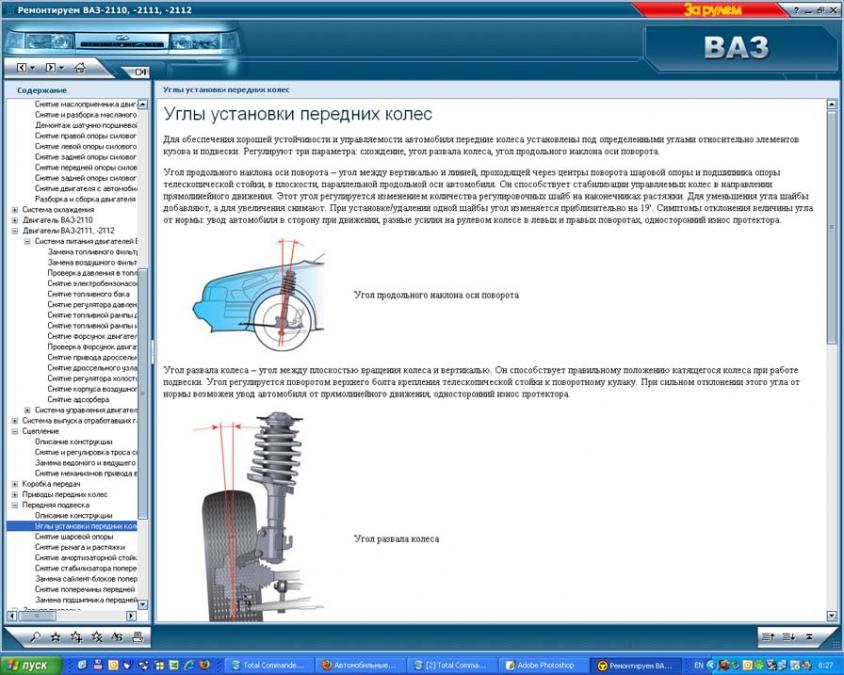Go to previous topic with the list-up icon
The width and height of the screenshot is (844, 675).
point(768,637)
